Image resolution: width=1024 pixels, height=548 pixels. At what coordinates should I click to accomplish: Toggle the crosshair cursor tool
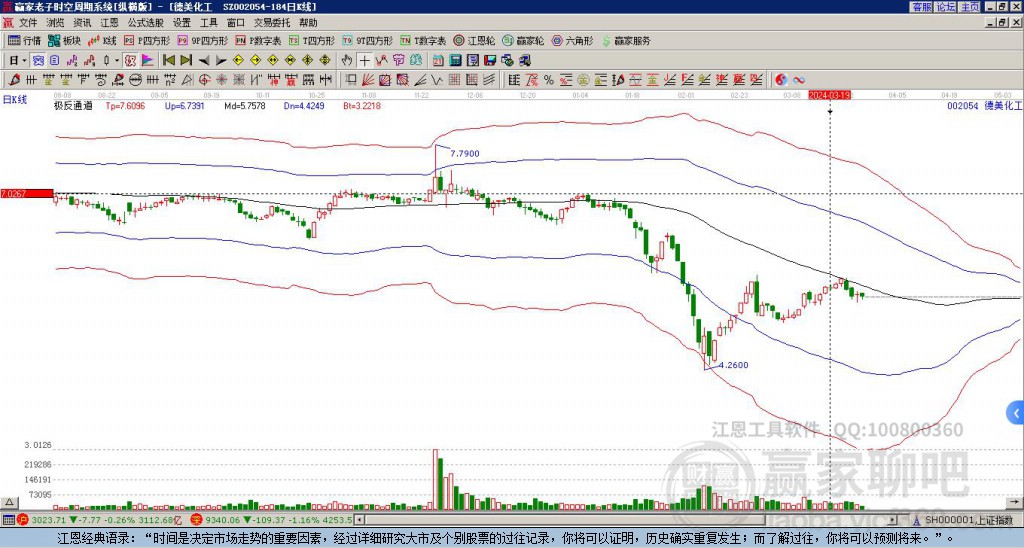tap(364, 61)
